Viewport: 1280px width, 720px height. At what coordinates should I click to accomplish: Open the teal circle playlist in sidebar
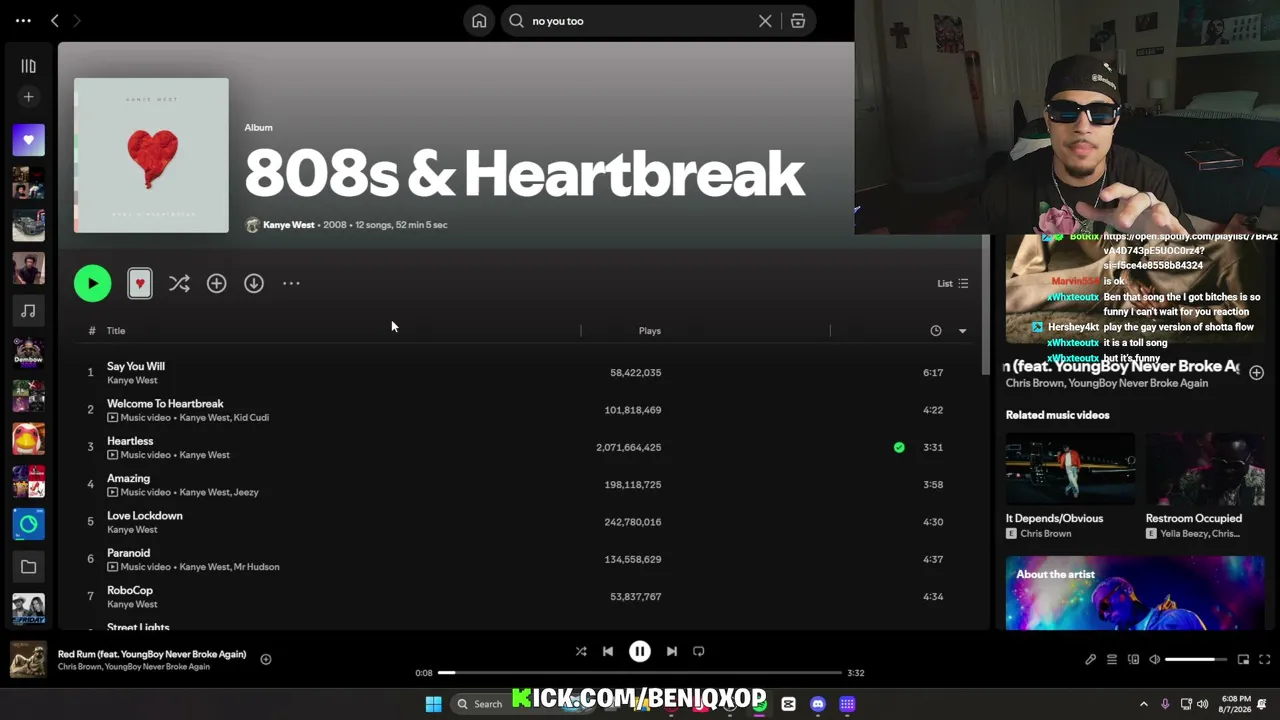pyautogui.click(x=28, y=524)
